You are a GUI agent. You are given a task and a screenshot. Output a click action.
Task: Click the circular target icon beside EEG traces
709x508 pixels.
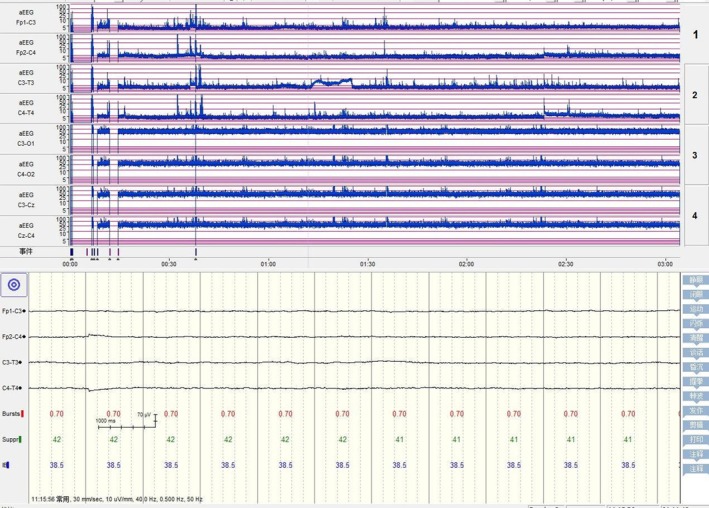(x=14, y=285)
